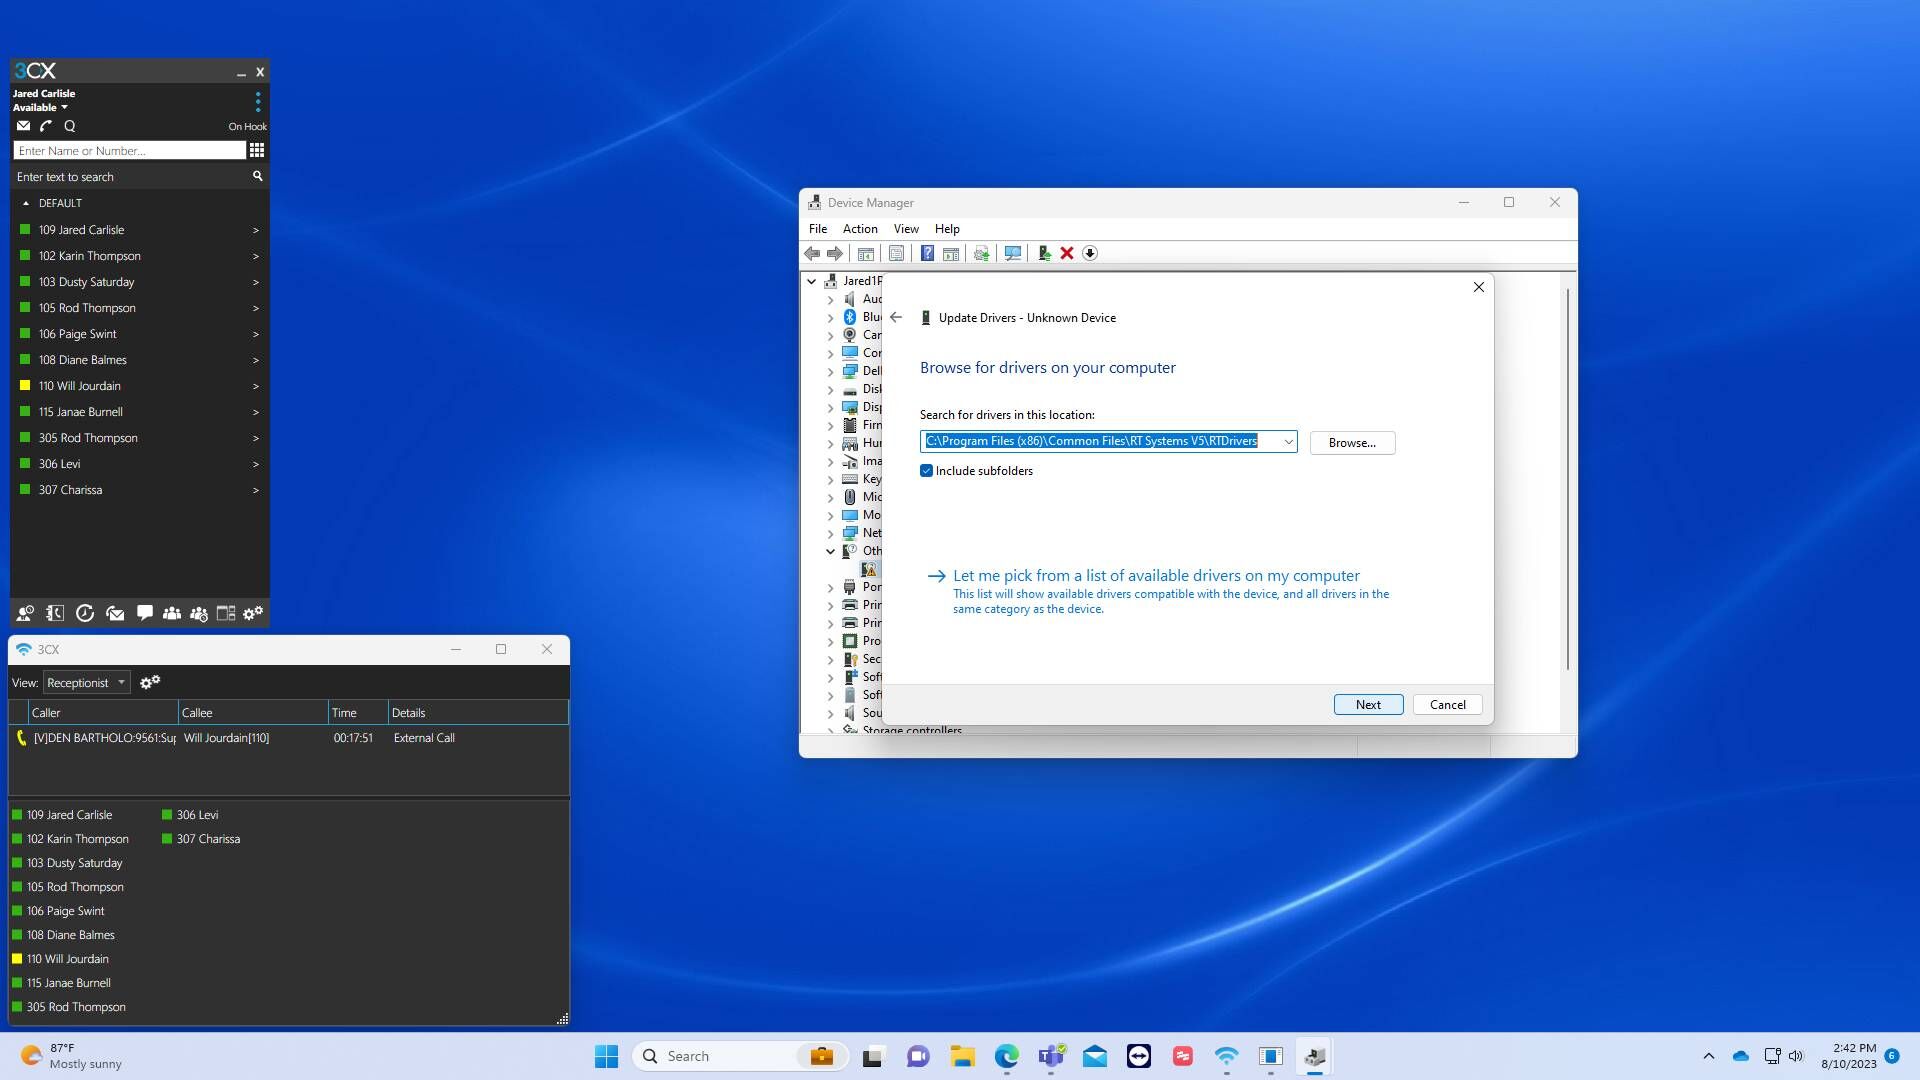The width and height of the screenshot is (1920, 1080).
Task: Click the gears icon in 3CX switchboard
Action: [150, 682]
